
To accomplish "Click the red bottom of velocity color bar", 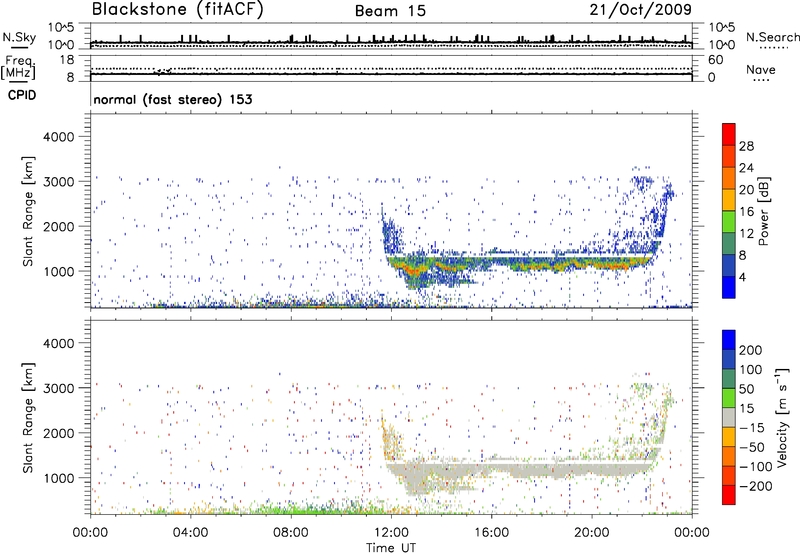I will click(x=729, y=495).
